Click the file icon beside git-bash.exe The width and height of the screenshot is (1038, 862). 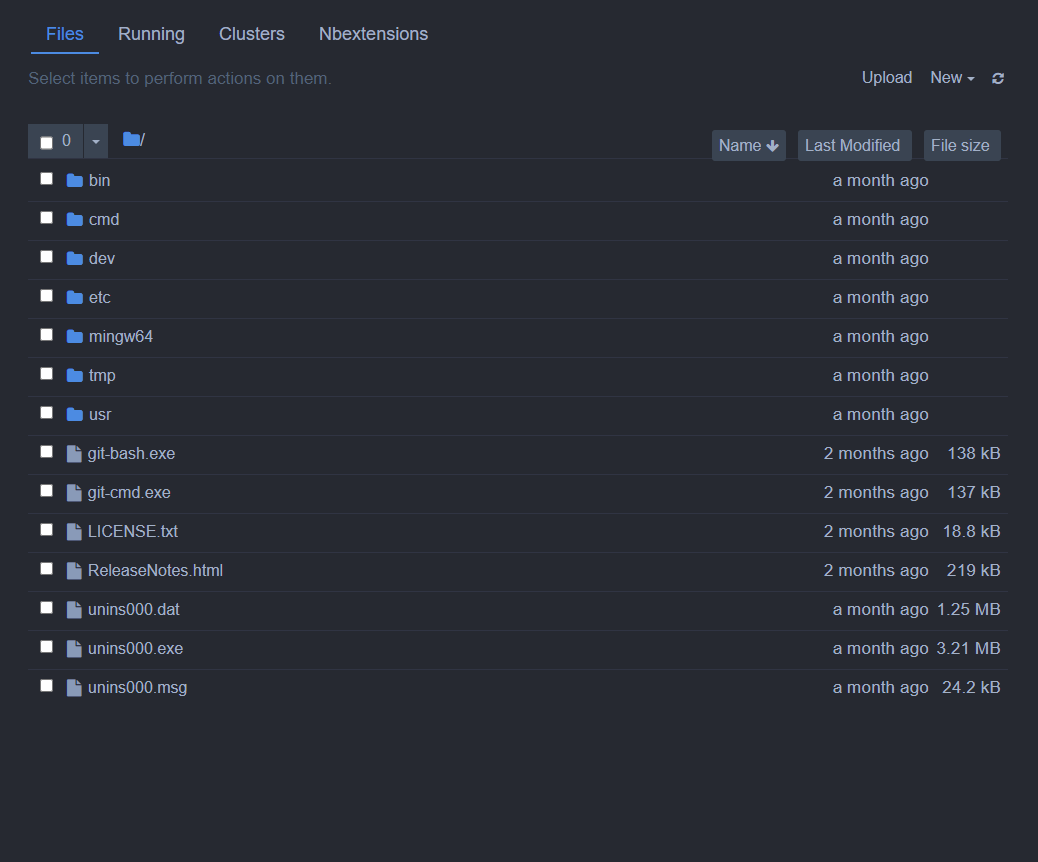[74, 452]
